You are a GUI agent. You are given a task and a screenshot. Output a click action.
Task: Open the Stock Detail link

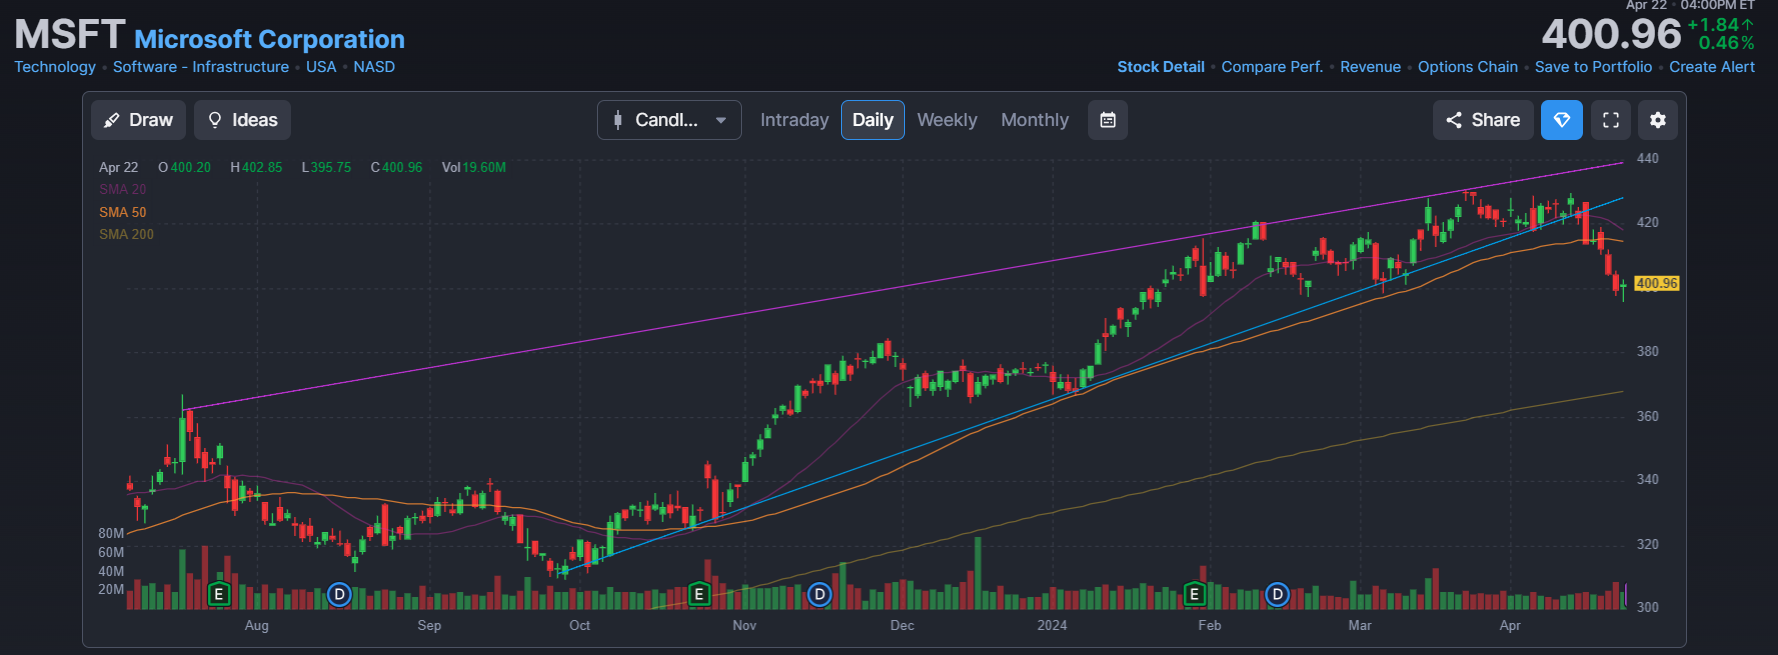(x=1161, y=67)
